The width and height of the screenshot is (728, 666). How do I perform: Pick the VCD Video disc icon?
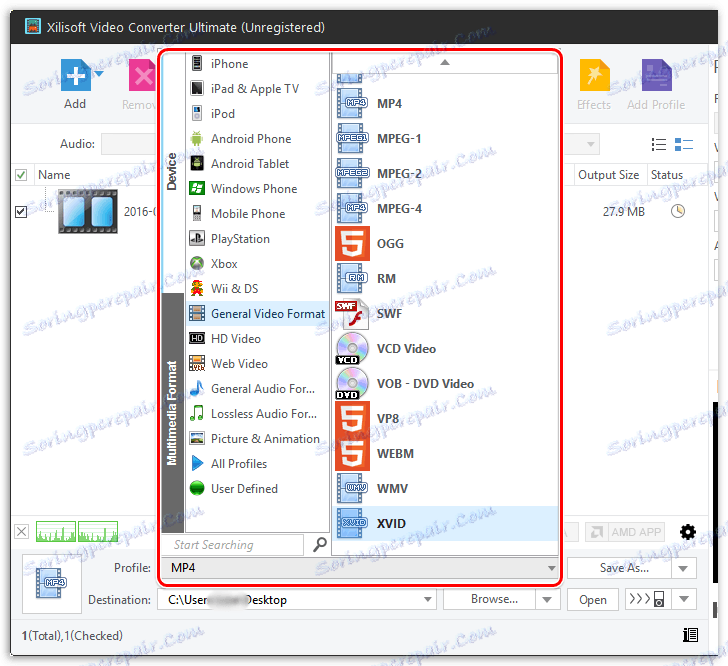pos(351,348)
